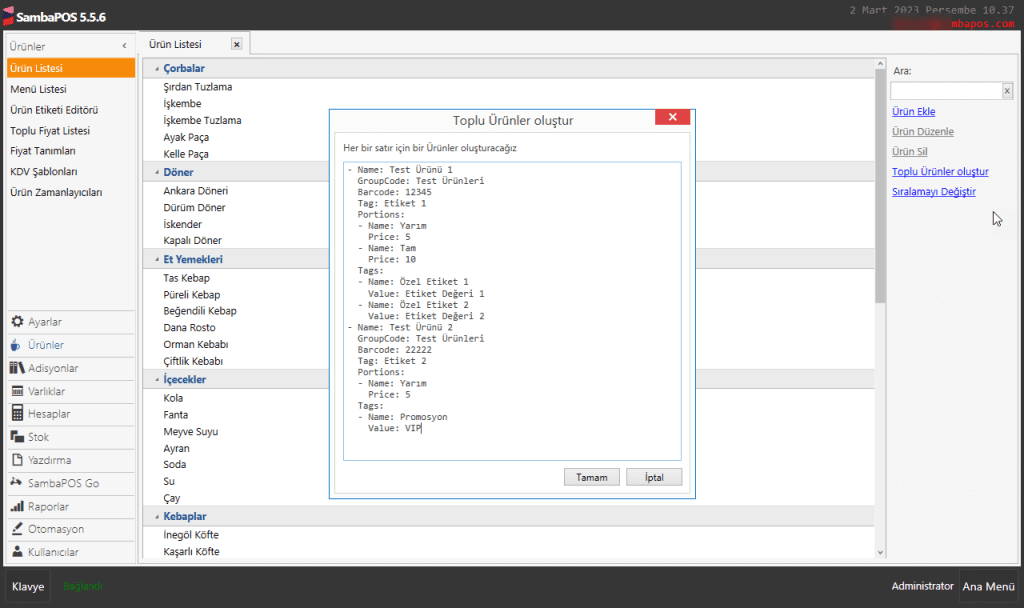1024x608 pixels.
Task: Select Fiyat Tanımları menu item
Action: point(42,151)
